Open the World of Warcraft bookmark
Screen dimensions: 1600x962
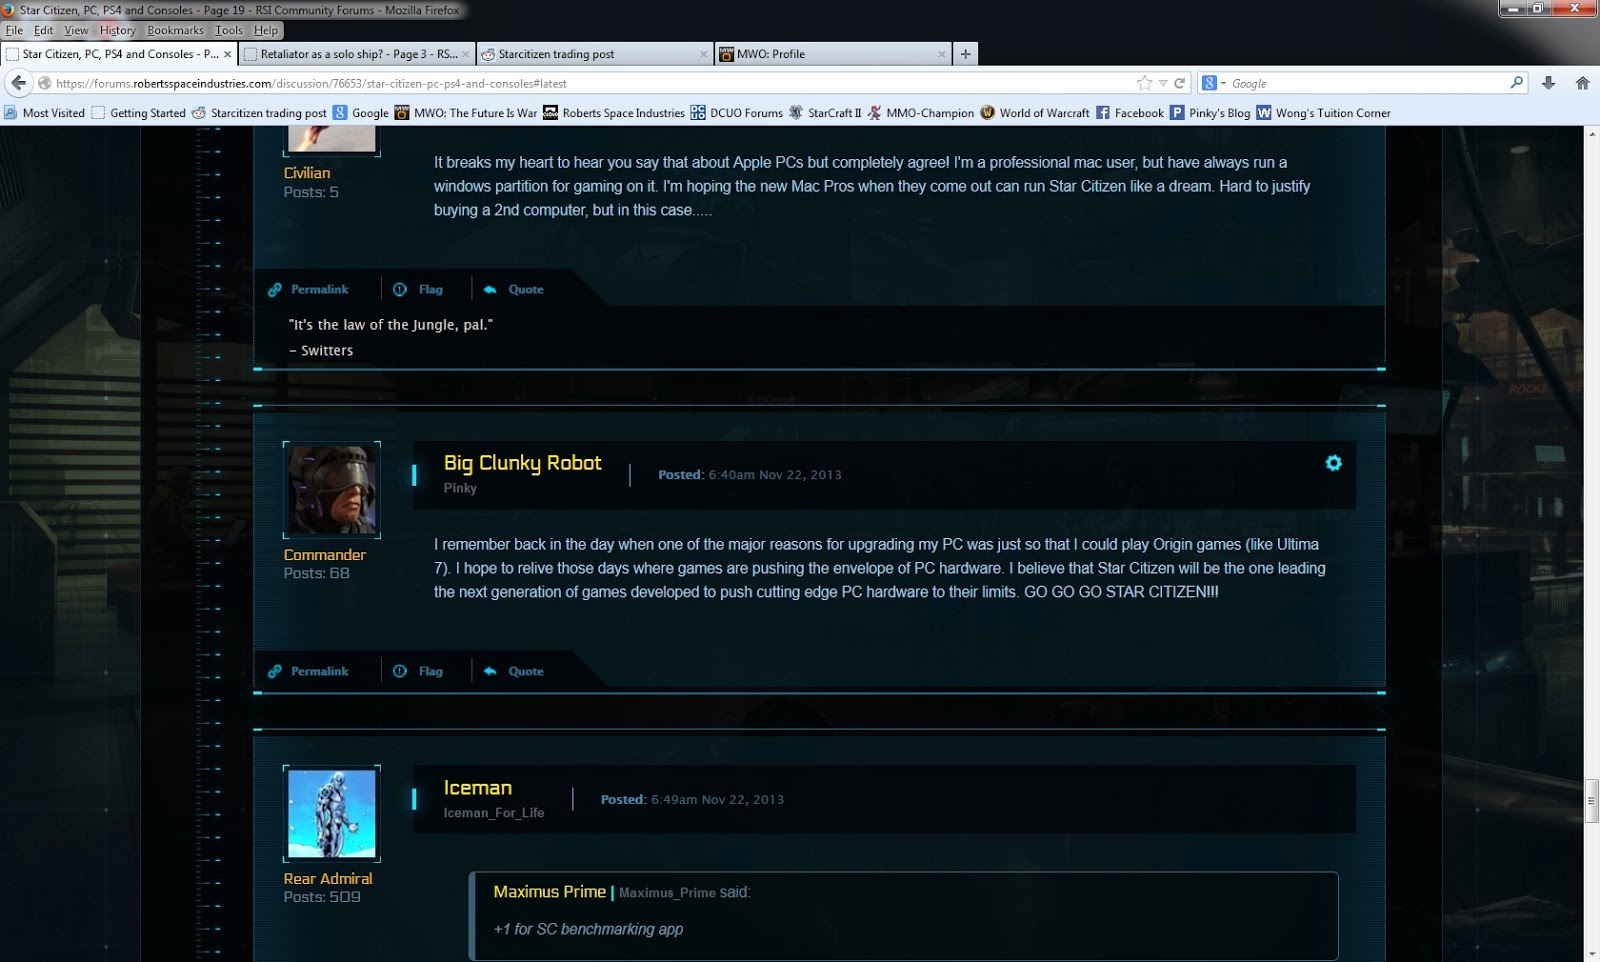[x=1035, y=113]
